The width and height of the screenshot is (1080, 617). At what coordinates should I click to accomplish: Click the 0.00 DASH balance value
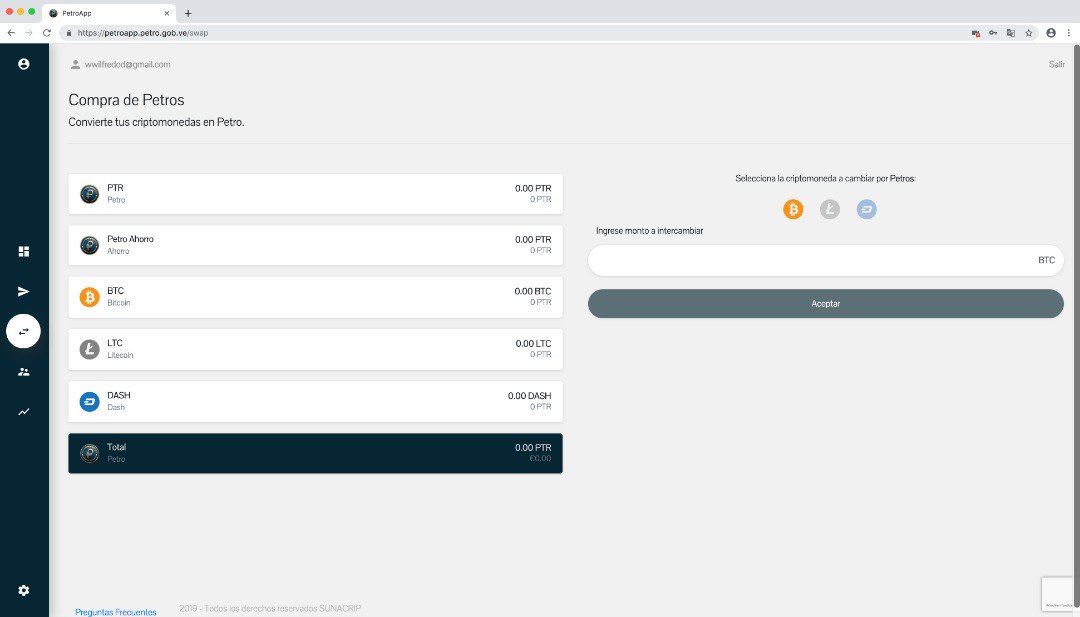(529, 395)
